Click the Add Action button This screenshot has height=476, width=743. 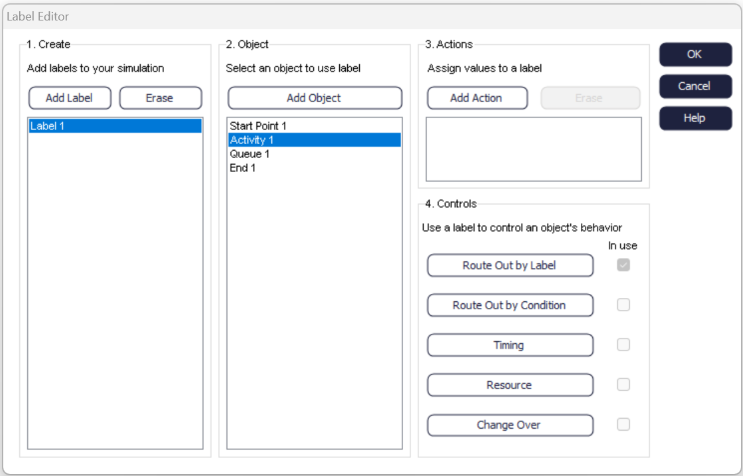pos(476,98)
